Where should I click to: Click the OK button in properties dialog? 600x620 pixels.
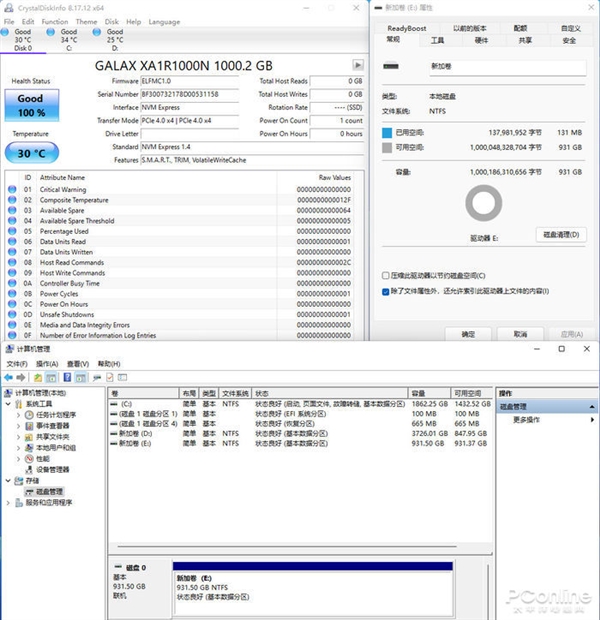click(x=468, y=334)
